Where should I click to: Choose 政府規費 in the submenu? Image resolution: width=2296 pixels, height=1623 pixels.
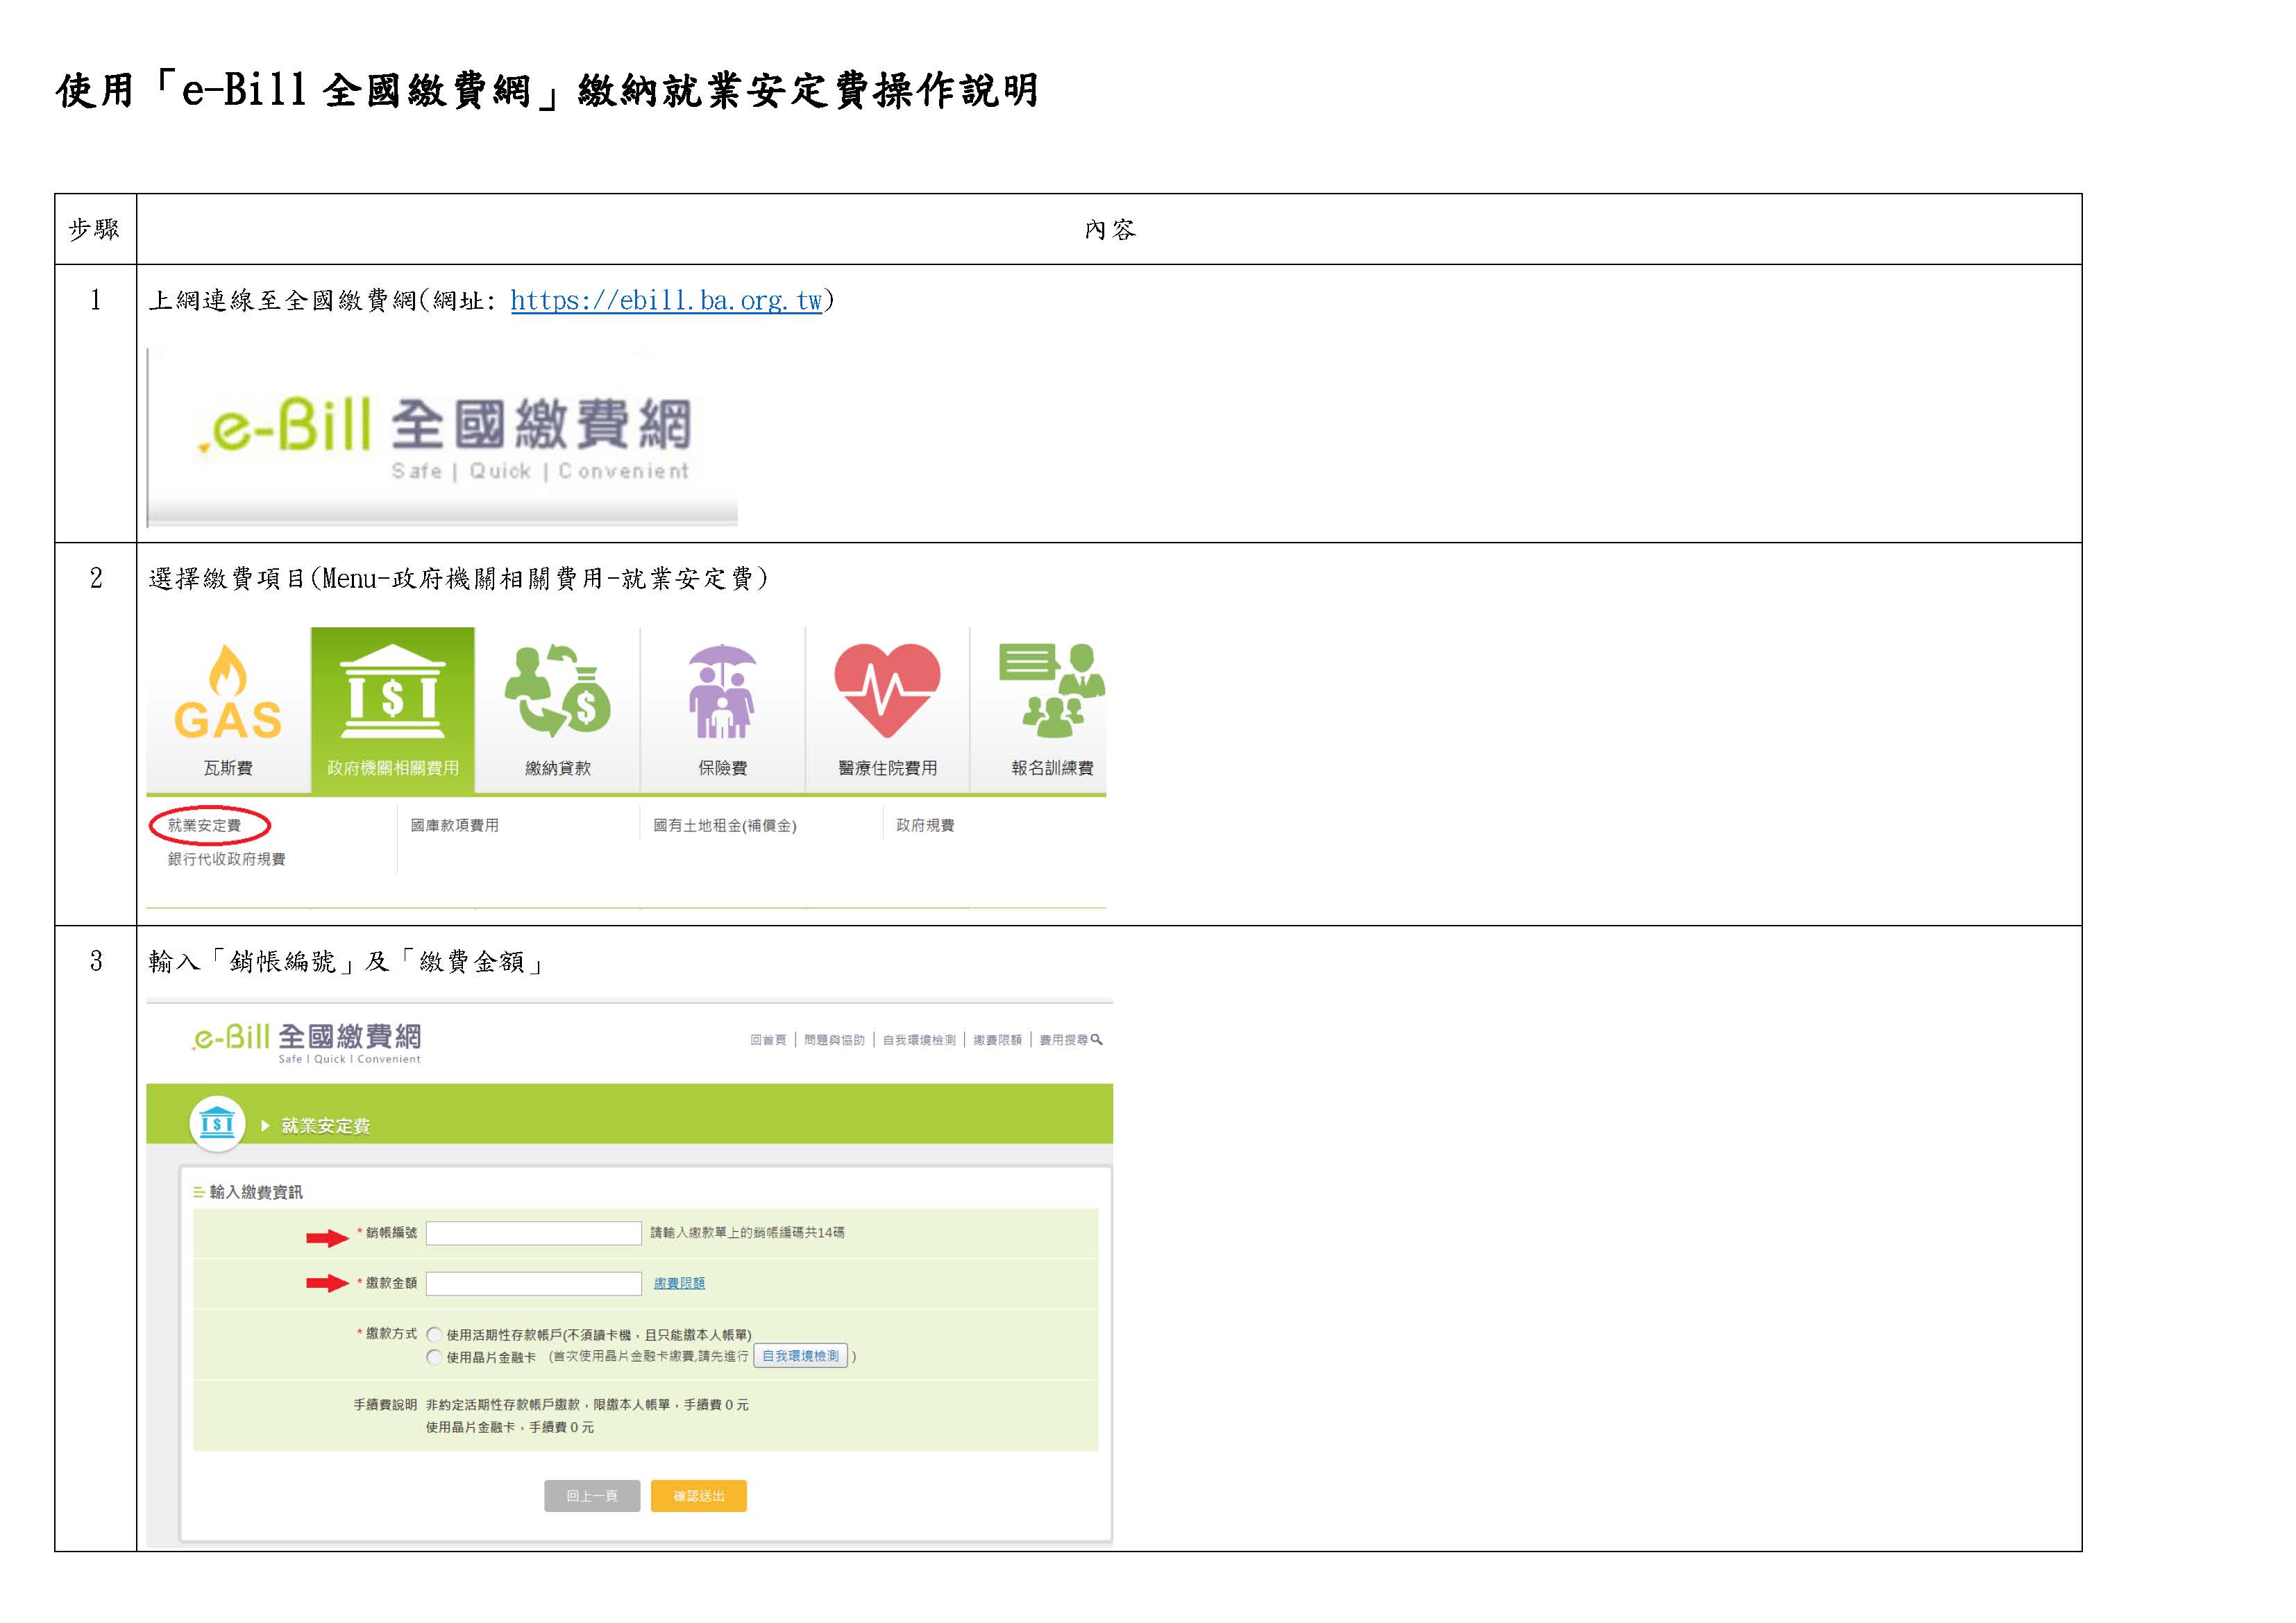(x=925, y=825)
